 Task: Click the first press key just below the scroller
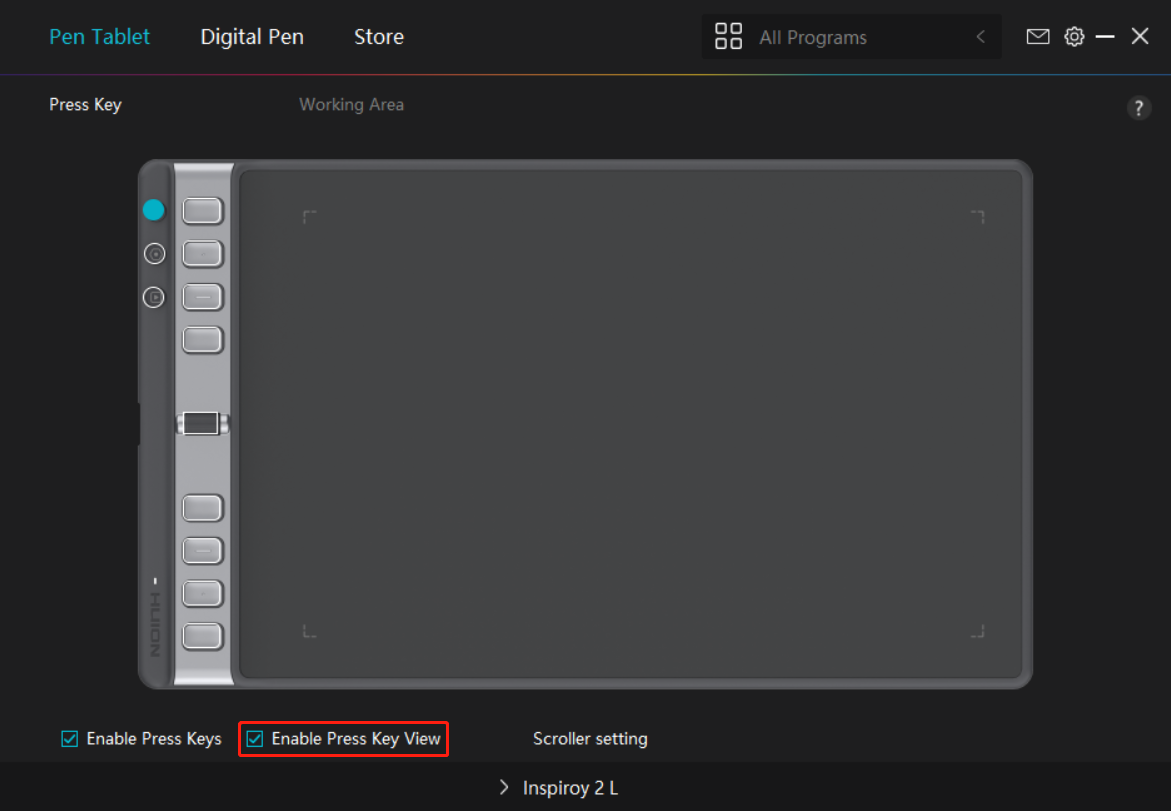click(x=202, y=508)
